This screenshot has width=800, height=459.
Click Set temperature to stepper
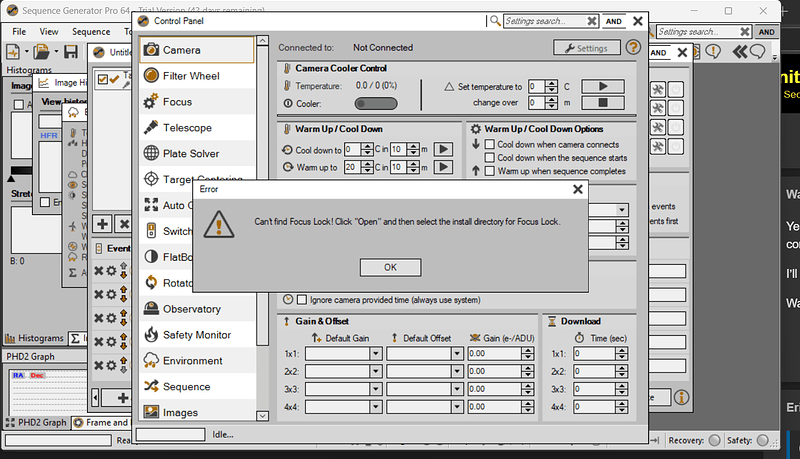[551, 86]
